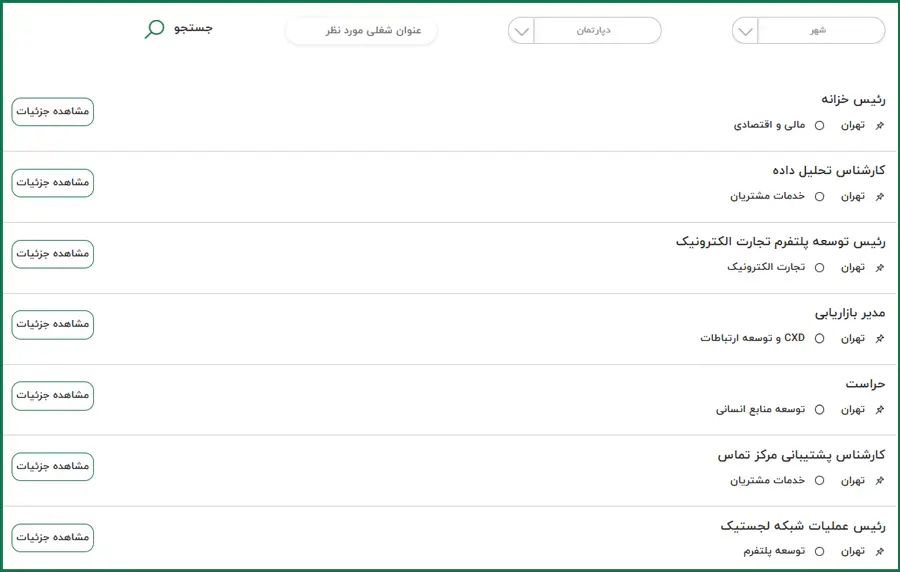
Task: Open the مدیر بازاریابی job title link
Action: (x=850, y=313)
